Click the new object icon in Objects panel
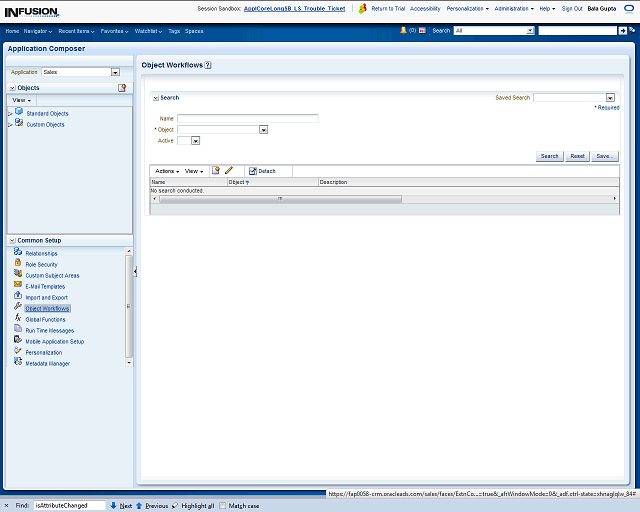The height and width of the screenshot is (512, 640). tap(122, 88)
